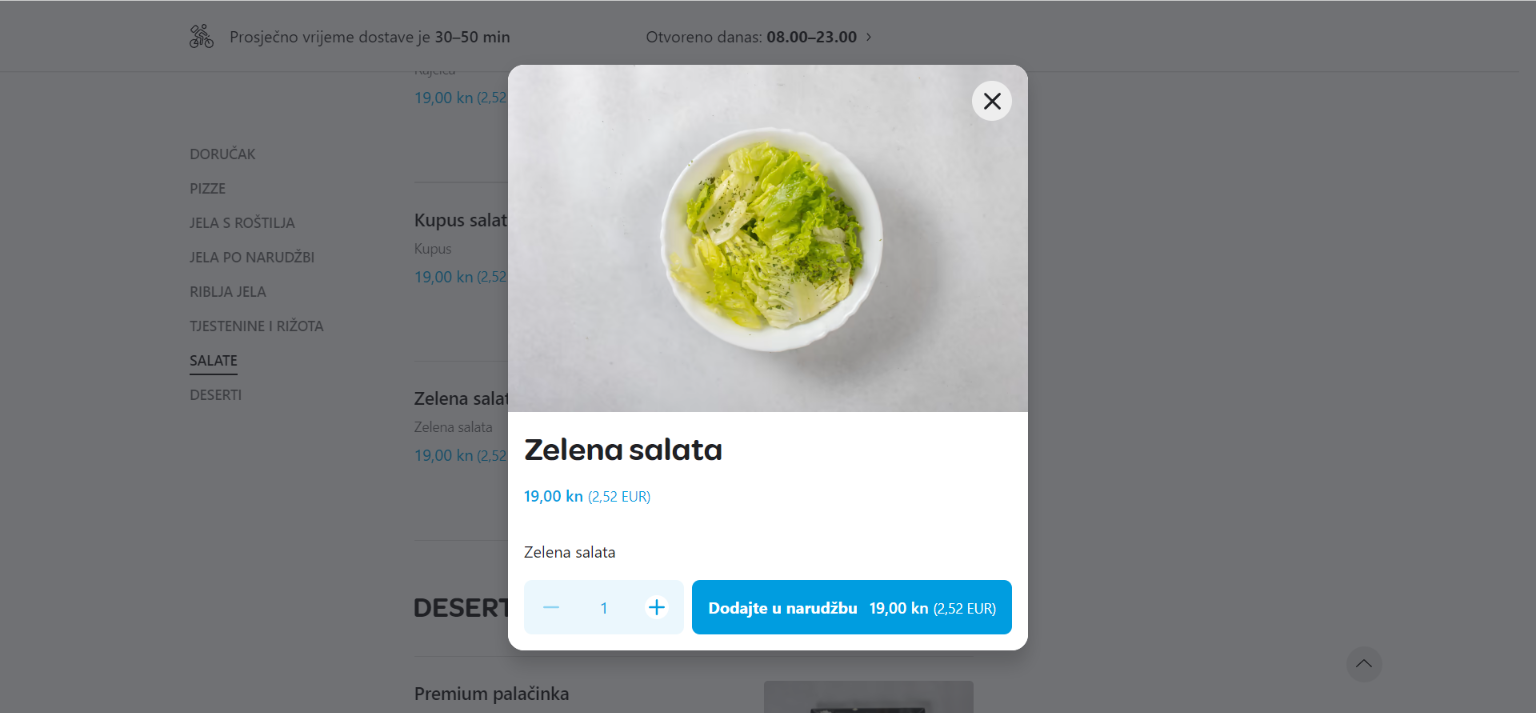This screenshot has height=713, width=1536.
Task: Click the quantity number field
Action: tap(604, 607)
